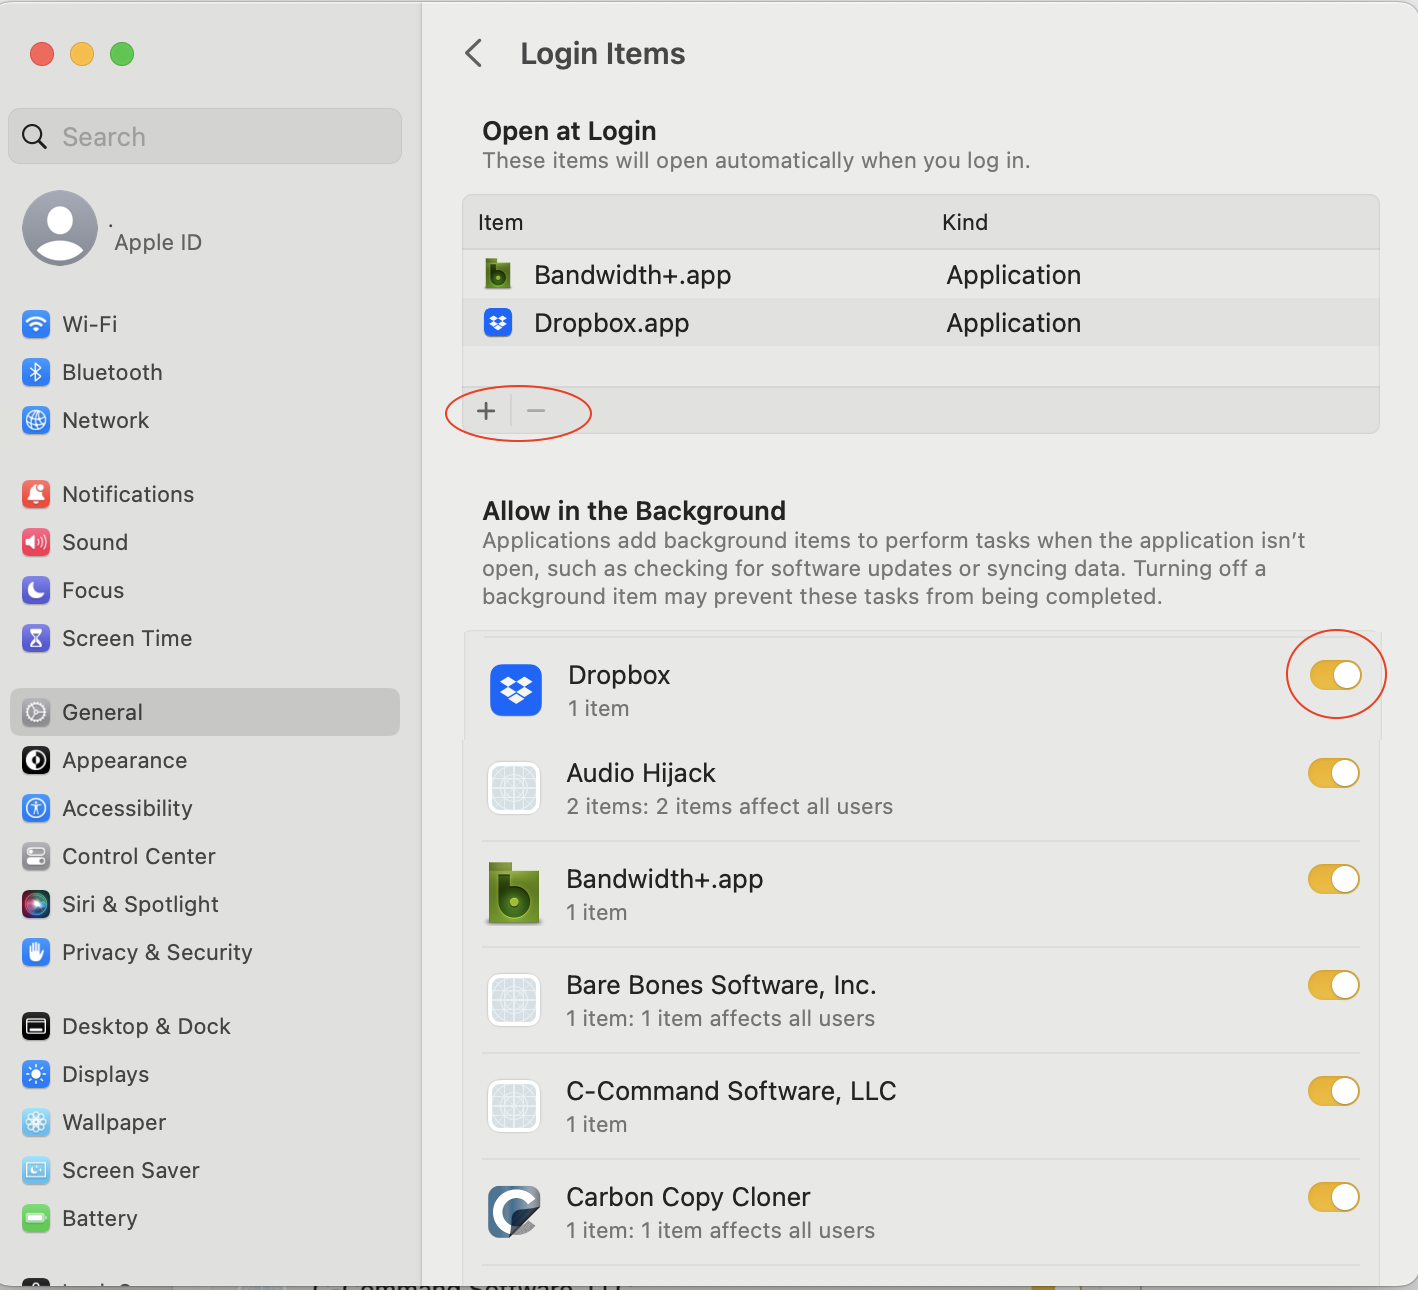Toggle Bandwidth+.app background permission
Screen dimensions: 1418x1290
pos(1334,879)
